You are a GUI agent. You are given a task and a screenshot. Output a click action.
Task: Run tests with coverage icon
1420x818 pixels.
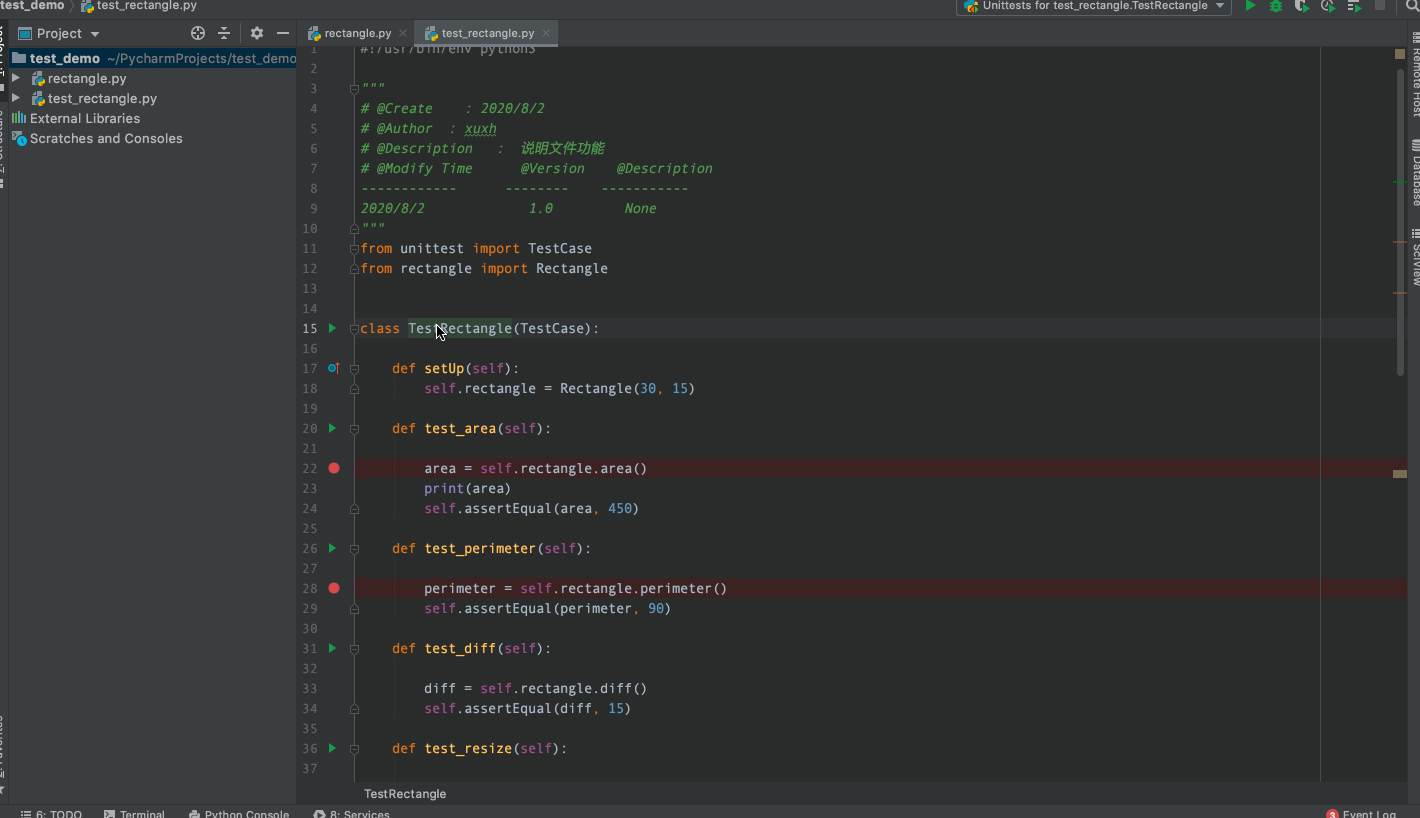1301,6
